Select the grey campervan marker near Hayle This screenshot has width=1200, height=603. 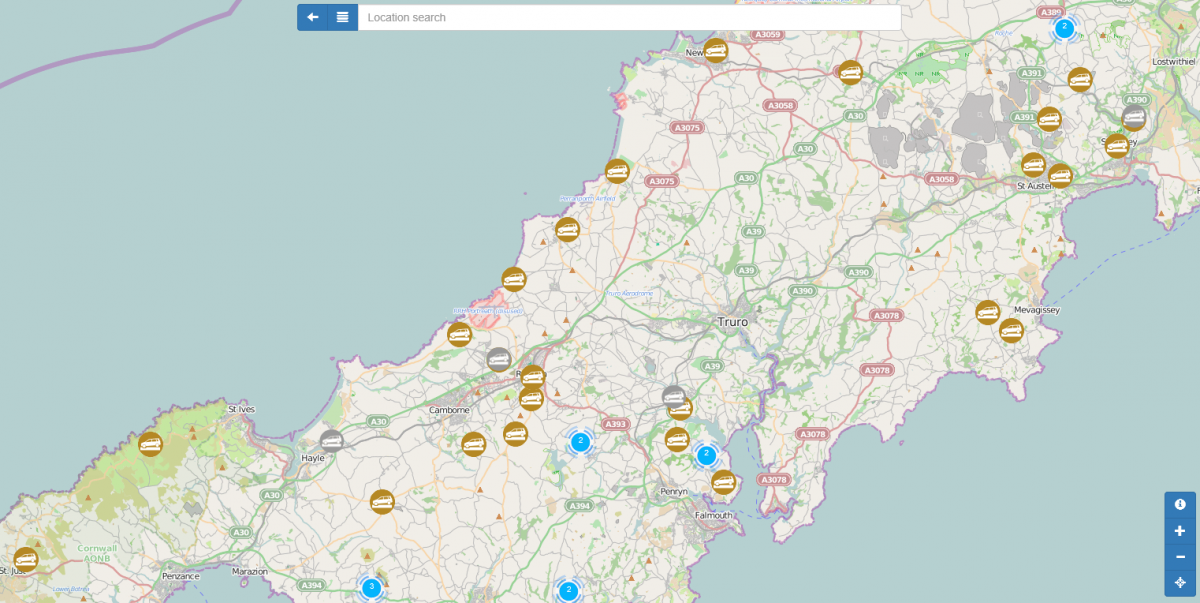pos(331,440)
